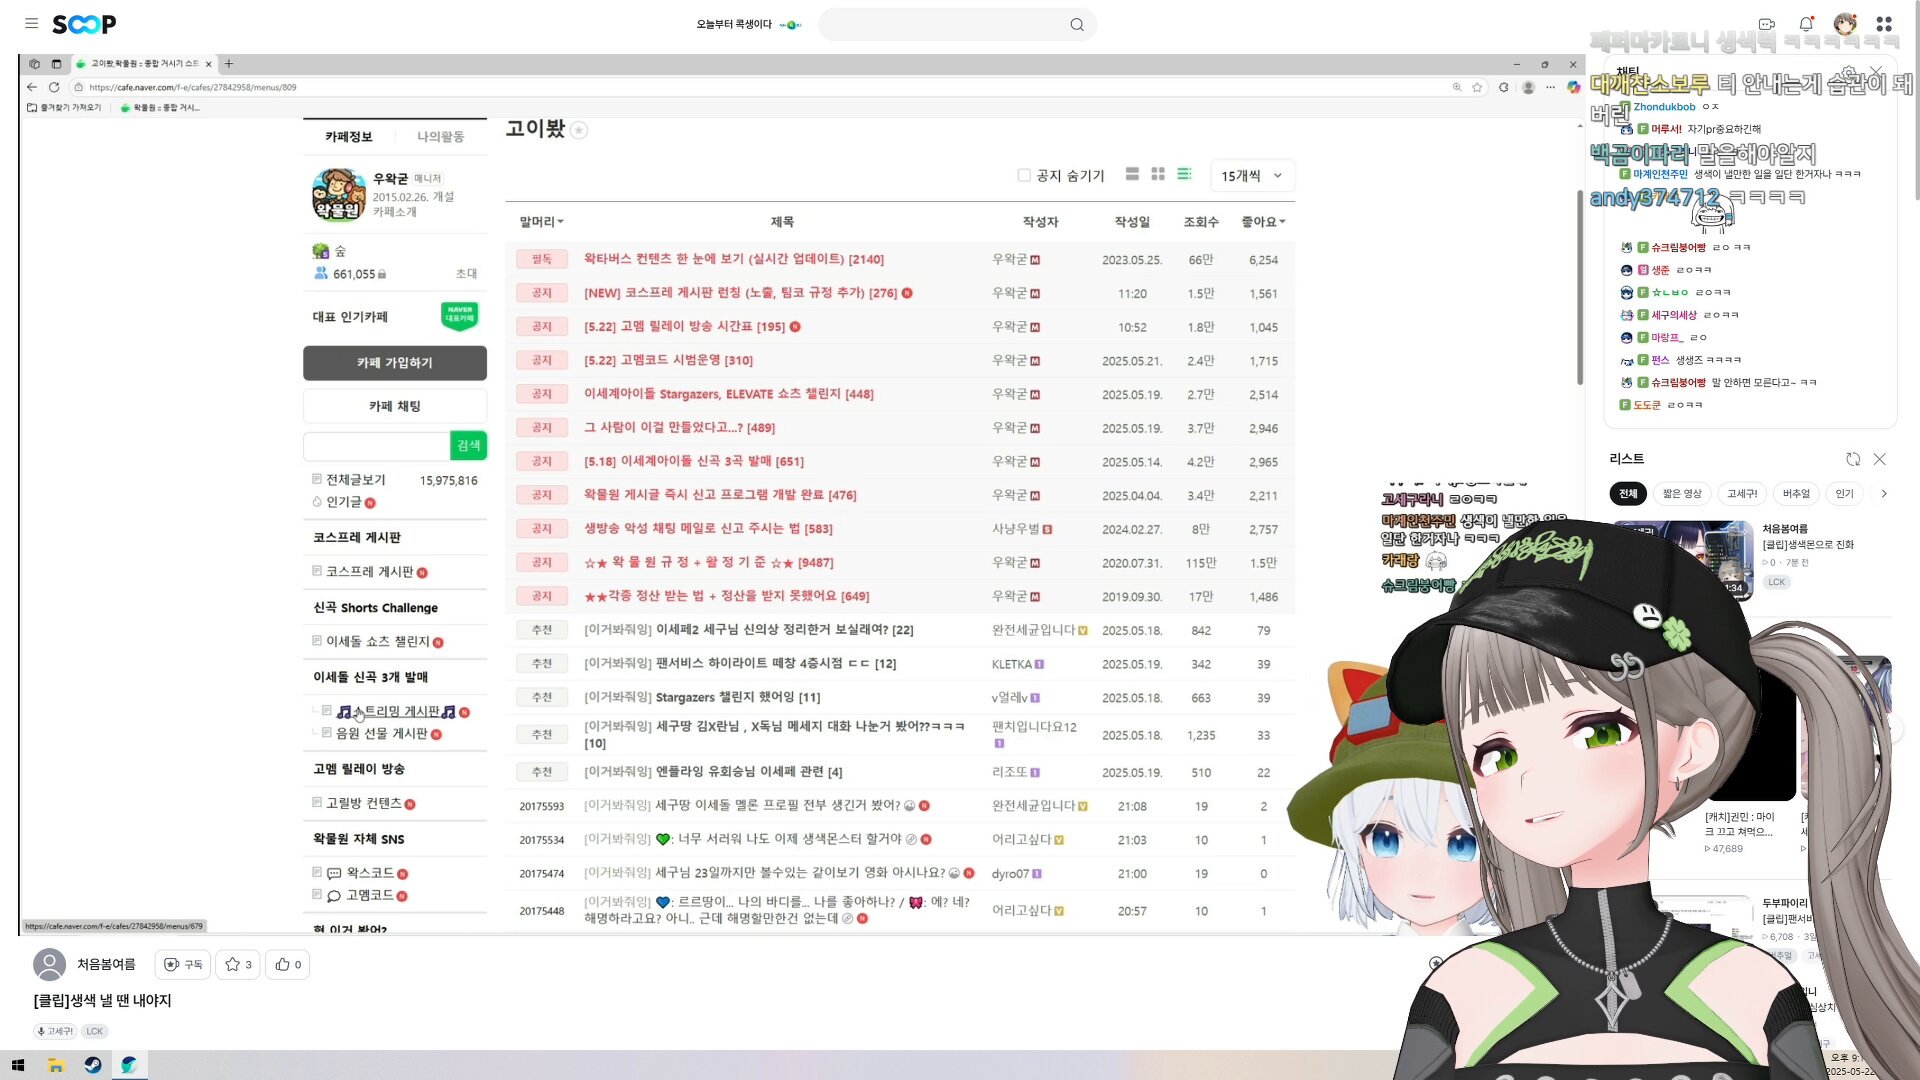The width and height of the screenshot is (1920, 1080).
Task: Click the star favorite button showing 3
Action: (238, 964)
